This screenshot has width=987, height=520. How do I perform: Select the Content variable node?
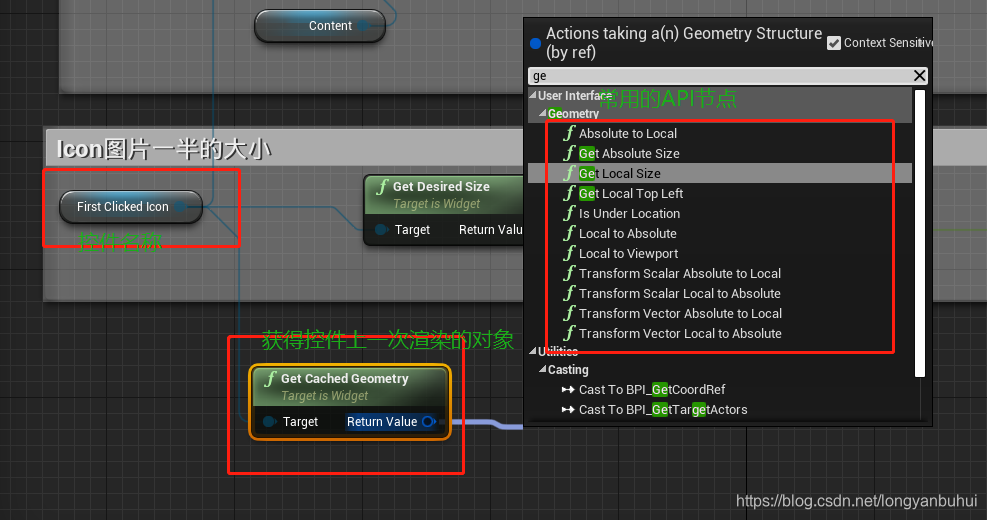pyautogui.click(x=320, y=26)
